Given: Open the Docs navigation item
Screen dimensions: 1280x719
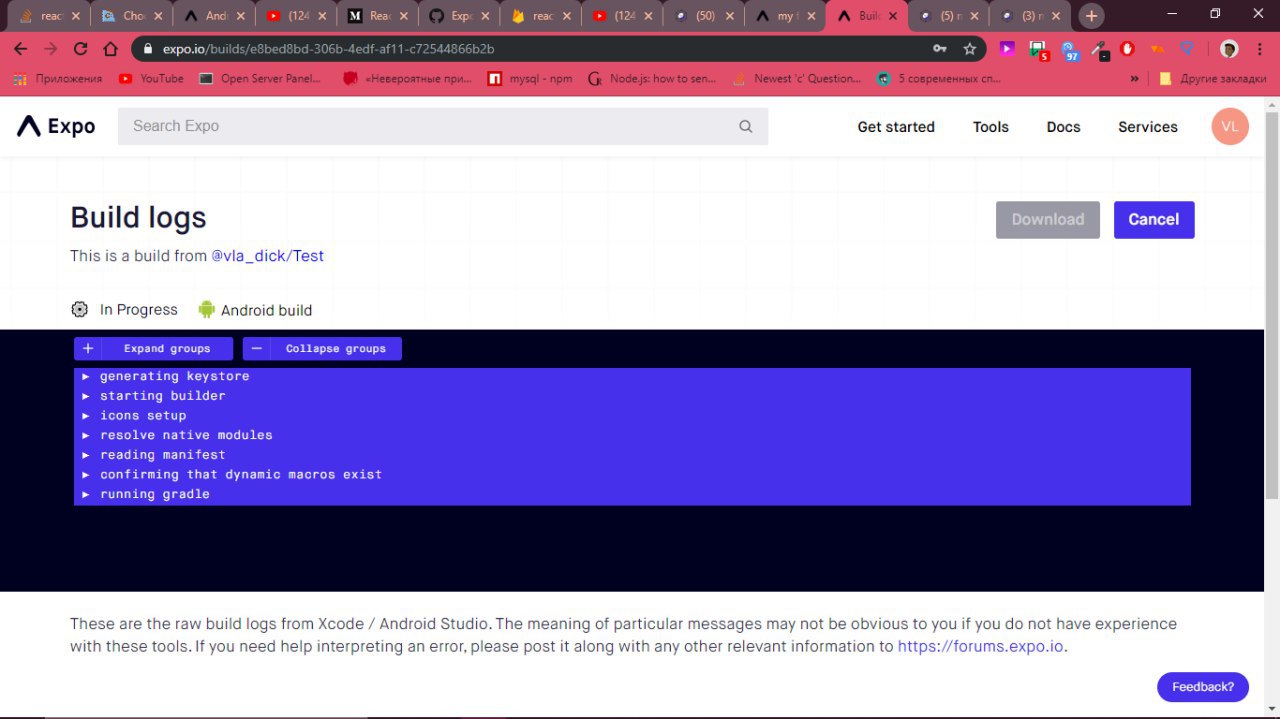Looking at the screenshot, I should point(1064,127).
